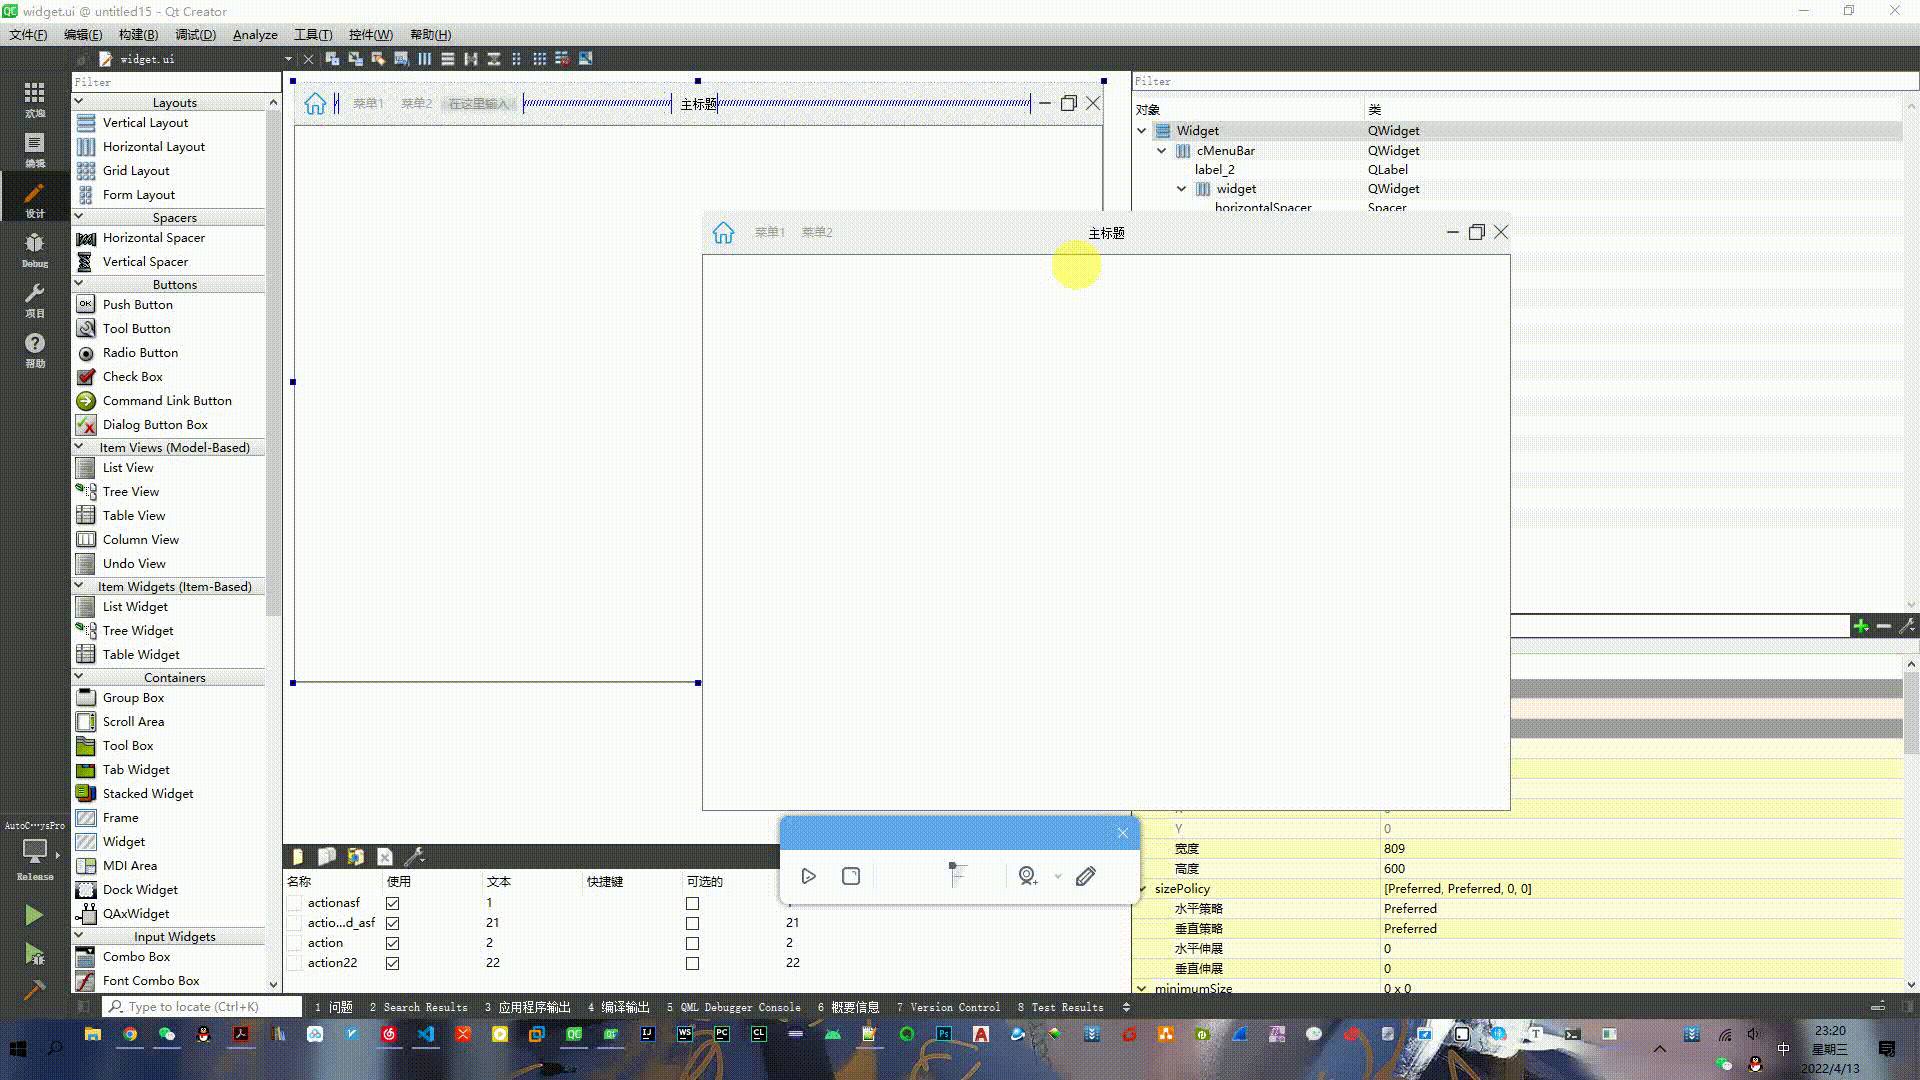
Task: Apply grid layout from toolbar
Action: [x=540, y=59]
